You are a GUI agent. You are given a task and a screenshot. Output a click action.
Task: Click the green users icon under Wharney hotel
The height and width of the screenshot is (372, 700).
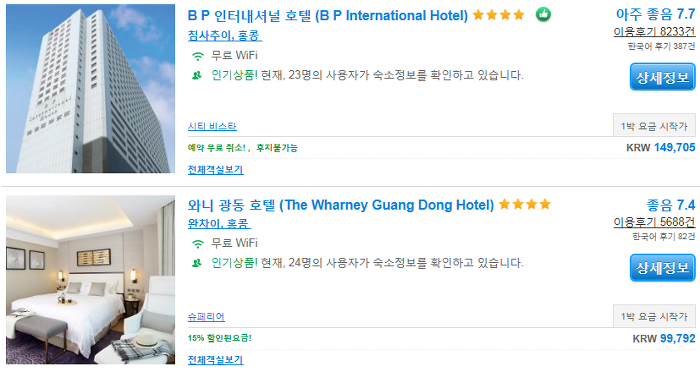tap(197, 263)
